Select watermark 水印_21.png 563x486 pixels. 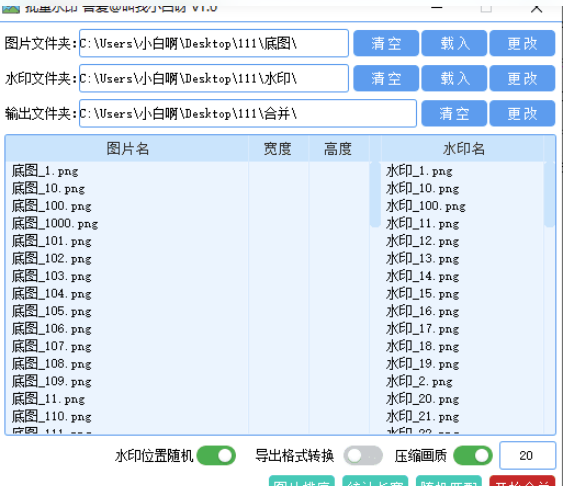pos(463,417)
